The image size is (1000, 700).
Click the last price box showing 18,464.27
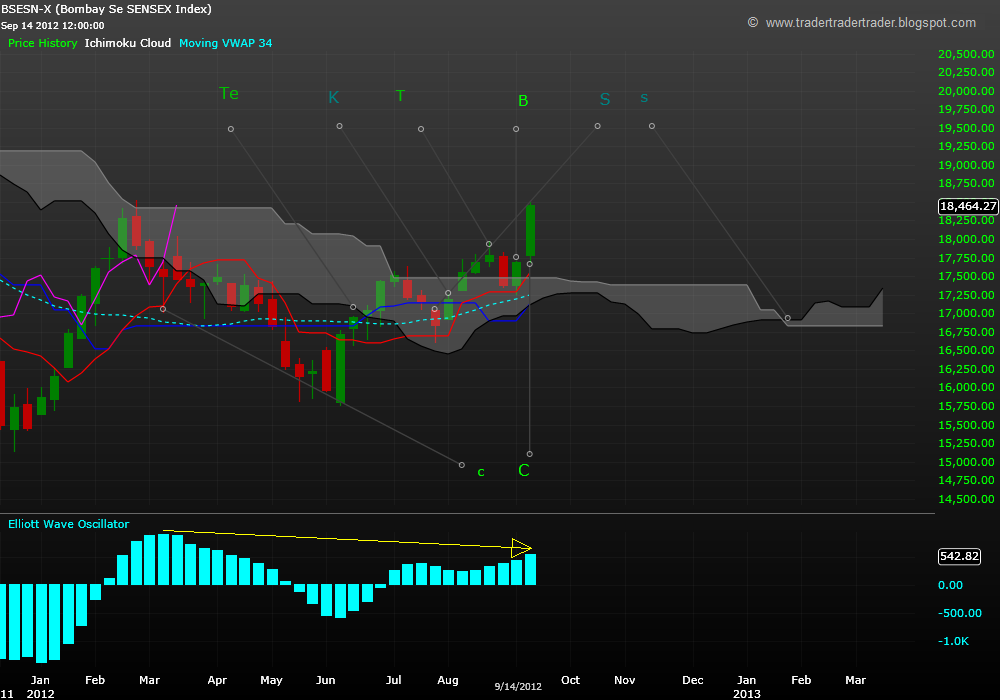pos(966,206)
